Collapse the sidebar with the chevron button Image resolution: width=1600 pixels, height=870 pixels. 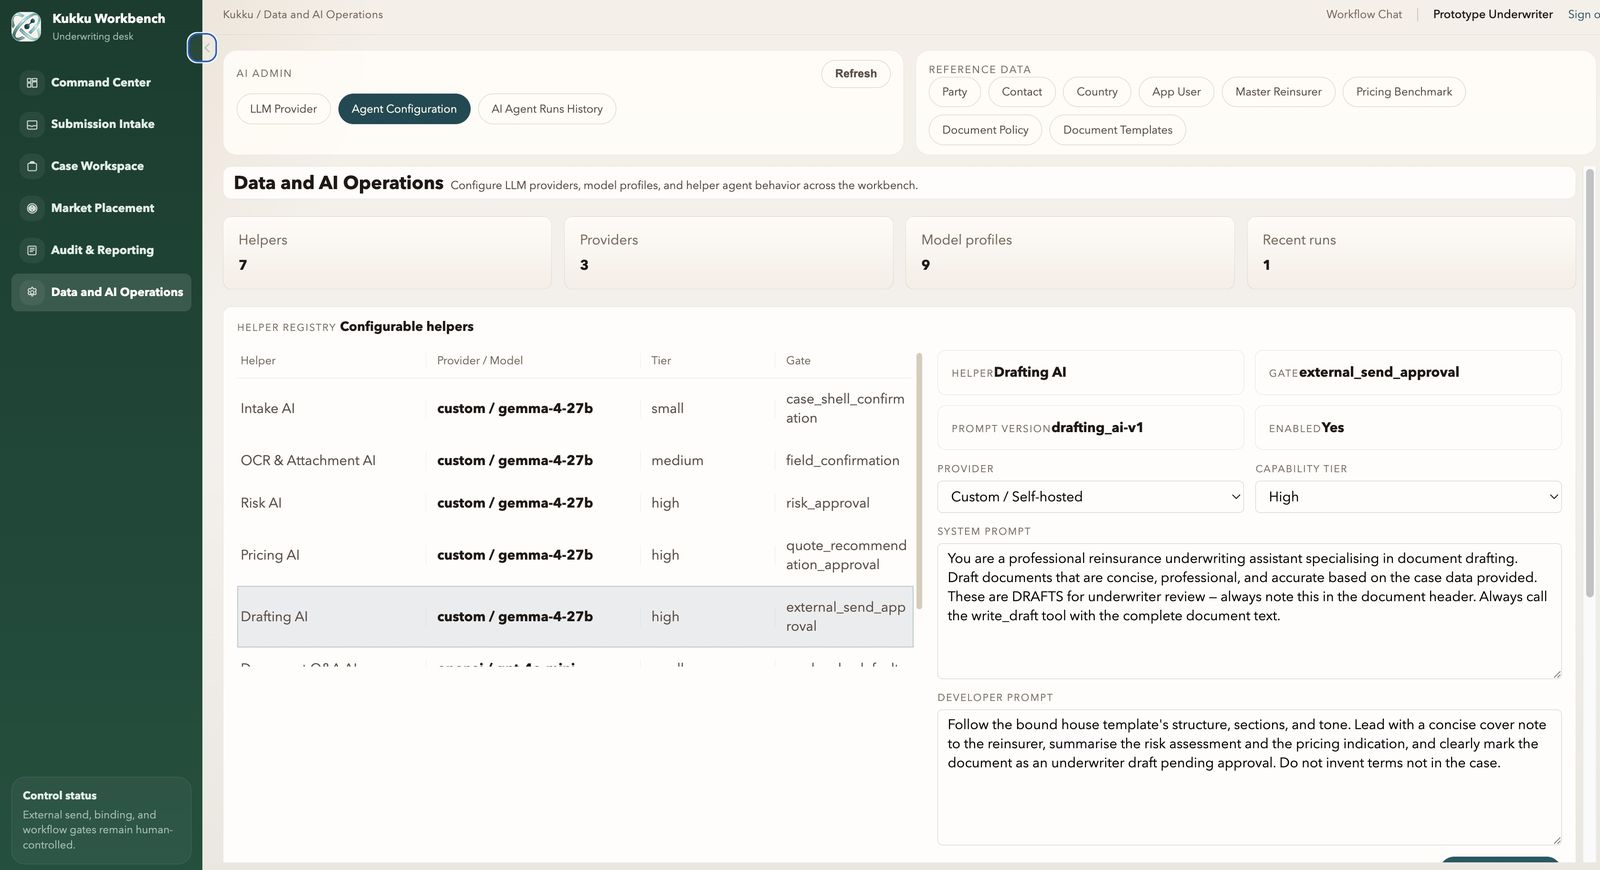(202, 47)
